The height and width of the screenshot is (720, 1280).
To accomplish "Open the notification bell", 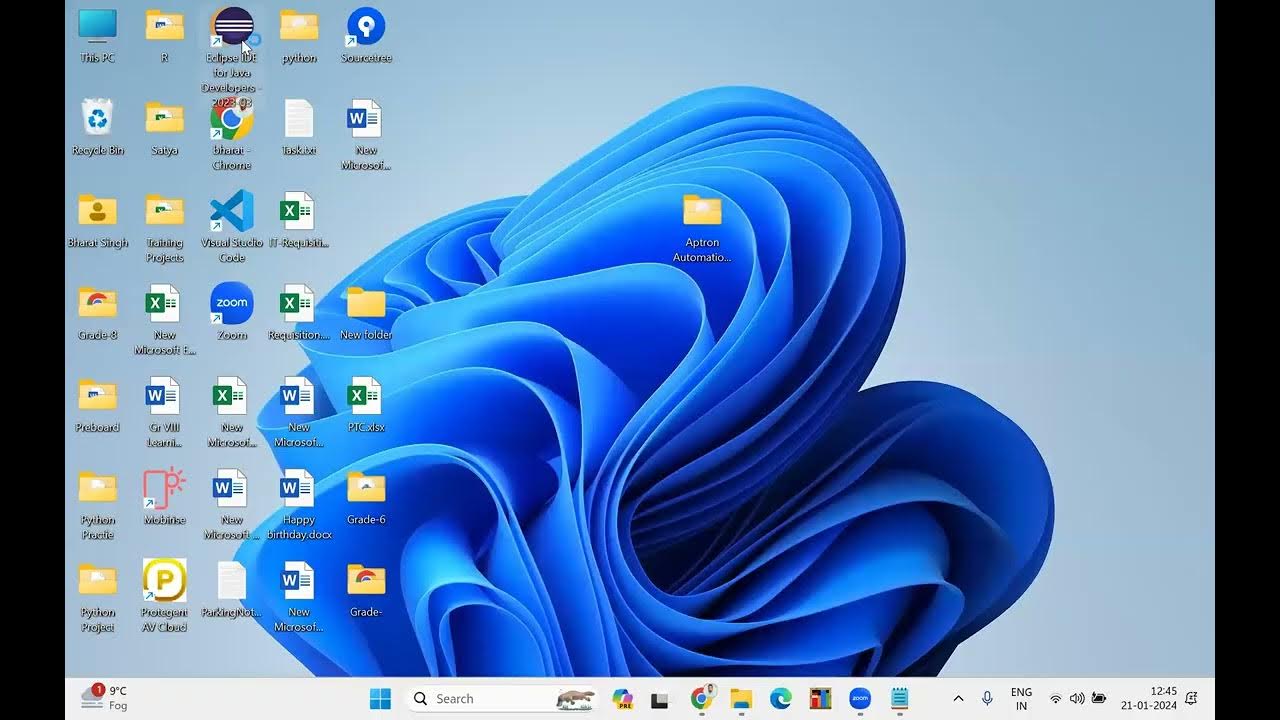I will (x=1192, y=699).
